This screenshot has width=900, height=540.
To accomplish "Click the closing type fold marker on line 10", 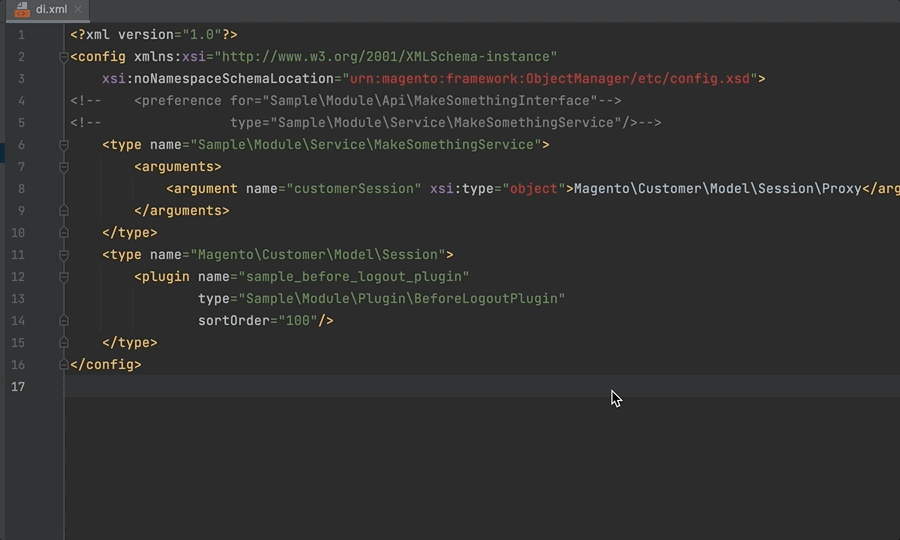I will tap(64, 232).
